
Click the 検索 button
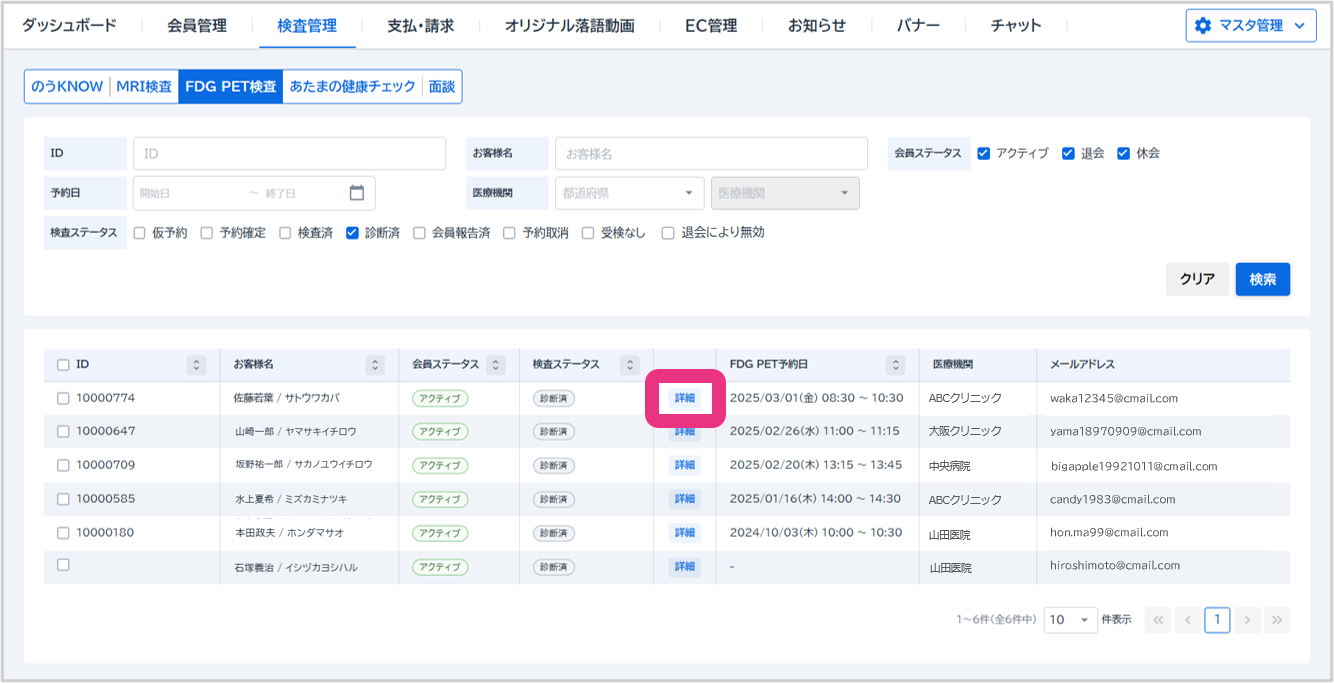pyautogui.click(x=1262, y=279)
